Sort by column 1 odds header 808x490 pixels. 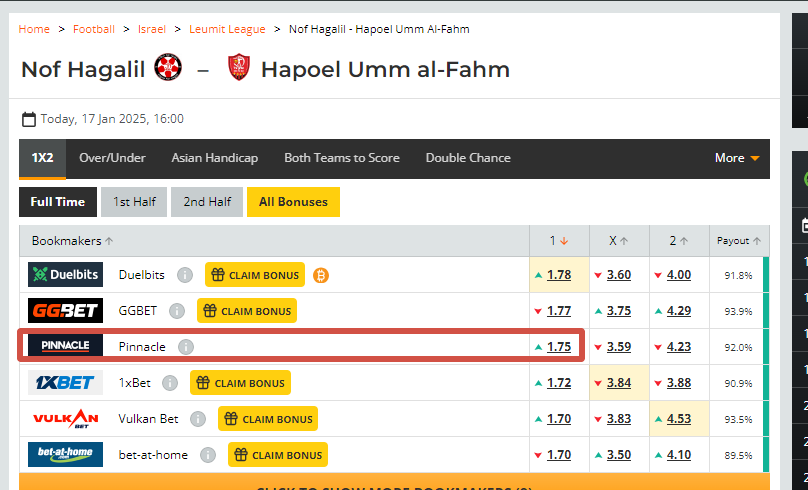[559, 241]
